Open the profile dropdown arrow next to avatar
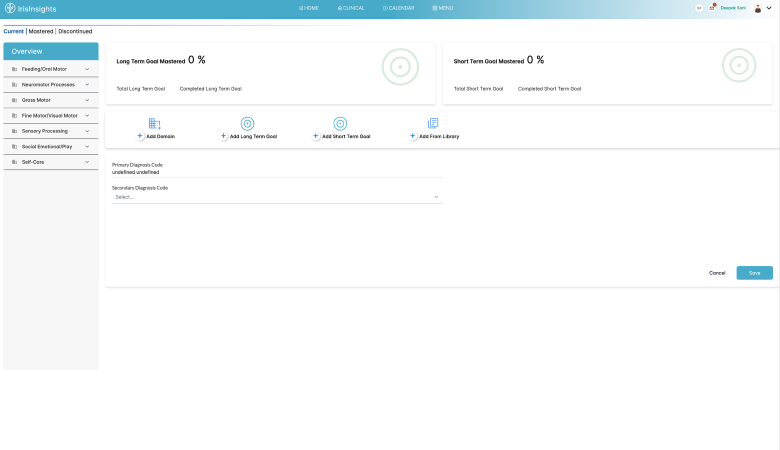The image size is (780, 450). pyautogui.click(x=769, y=8)
